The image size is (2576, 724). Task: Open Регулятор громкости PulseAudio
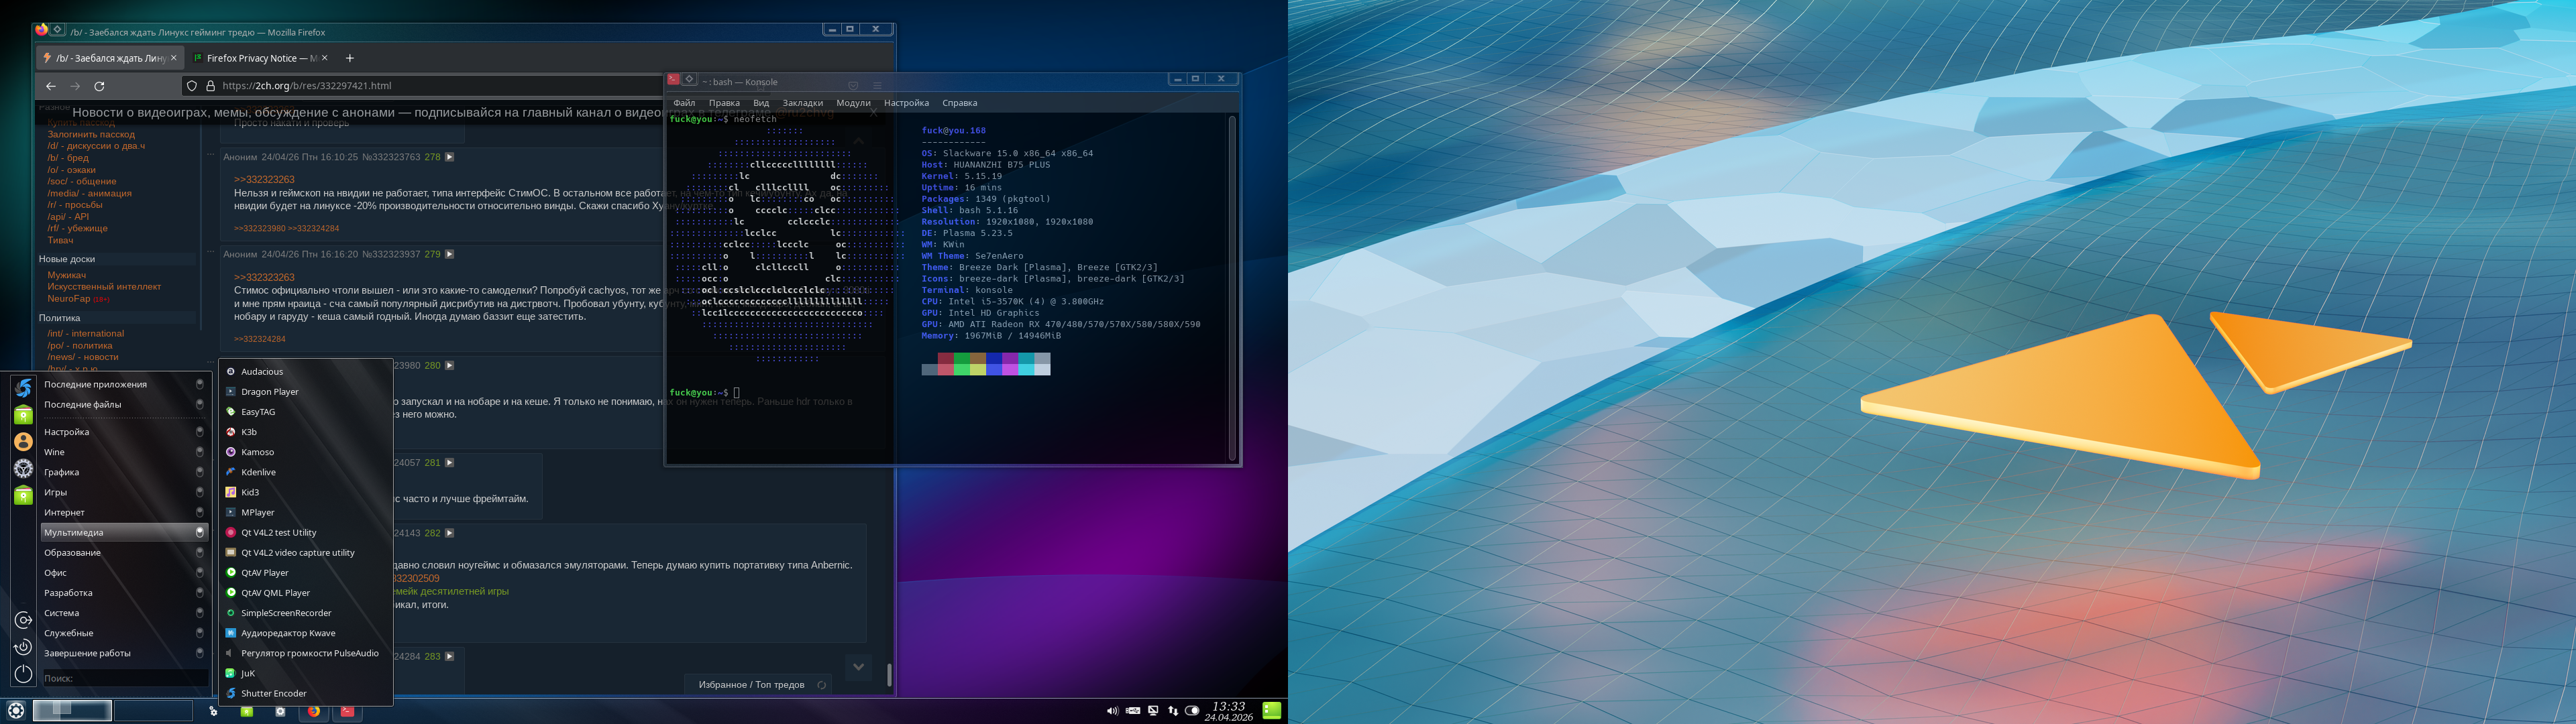click(305, 653)
